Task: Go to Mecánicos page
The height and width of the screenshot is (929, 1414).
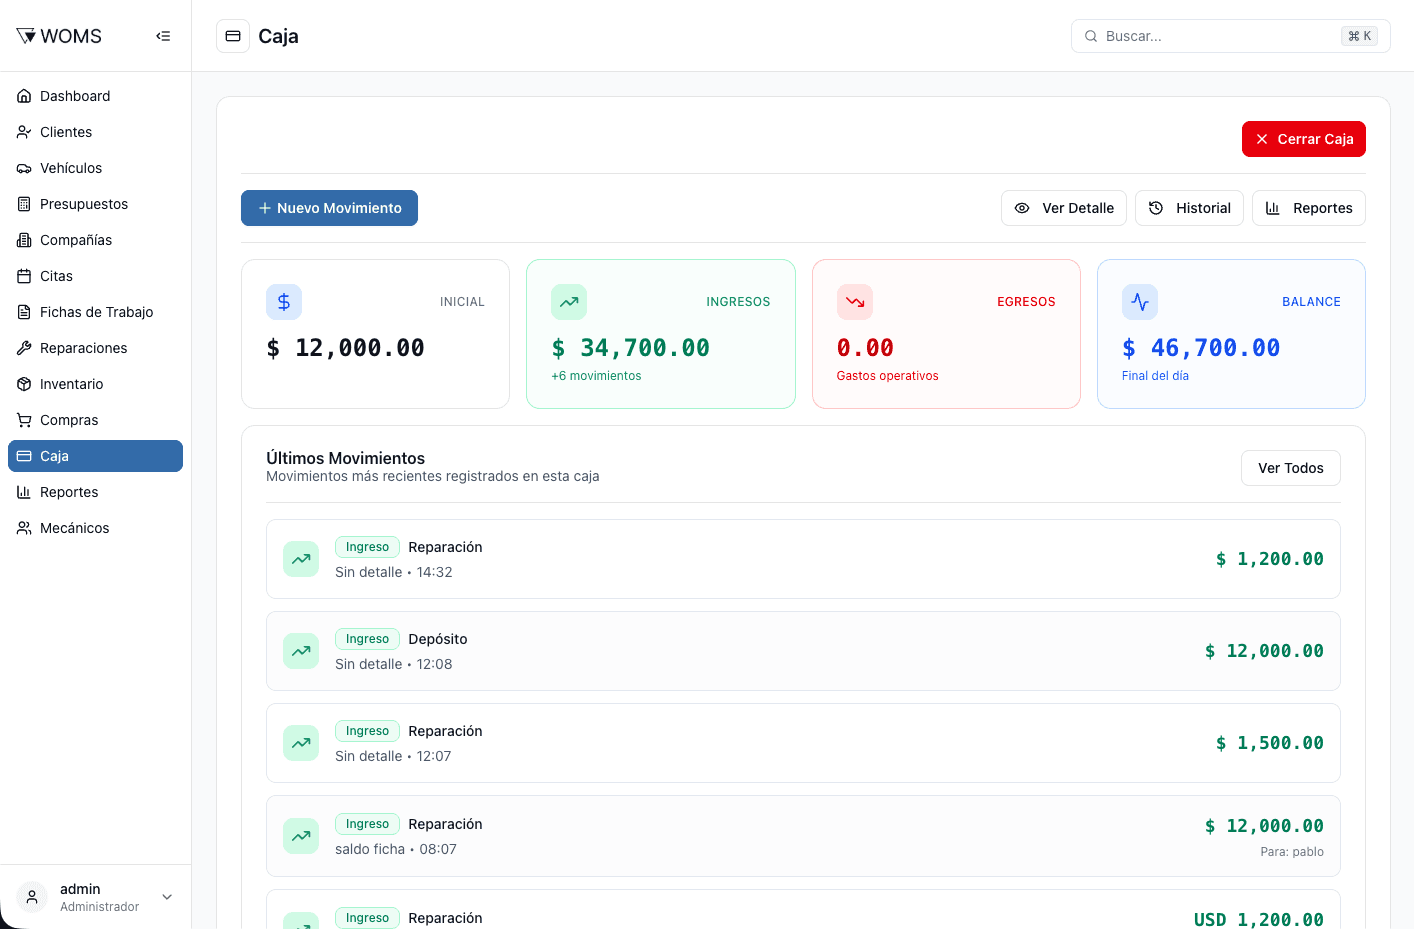Action: pos(95,528)
